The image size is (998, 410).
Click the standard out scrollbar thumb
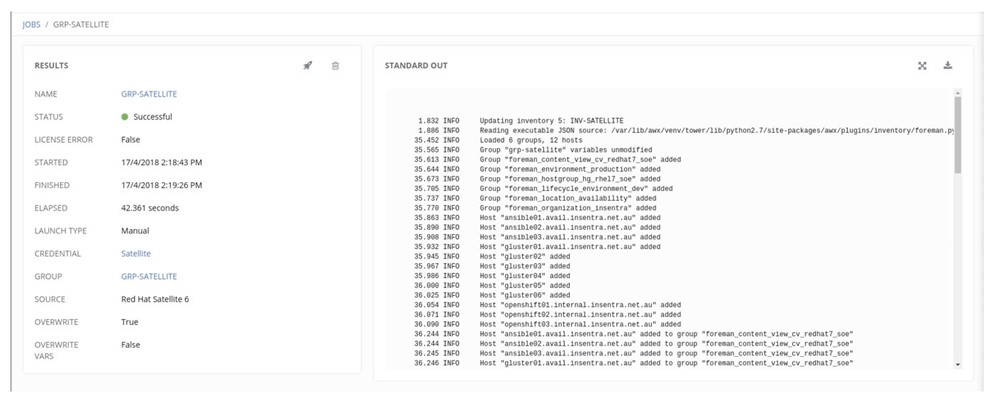958,134
